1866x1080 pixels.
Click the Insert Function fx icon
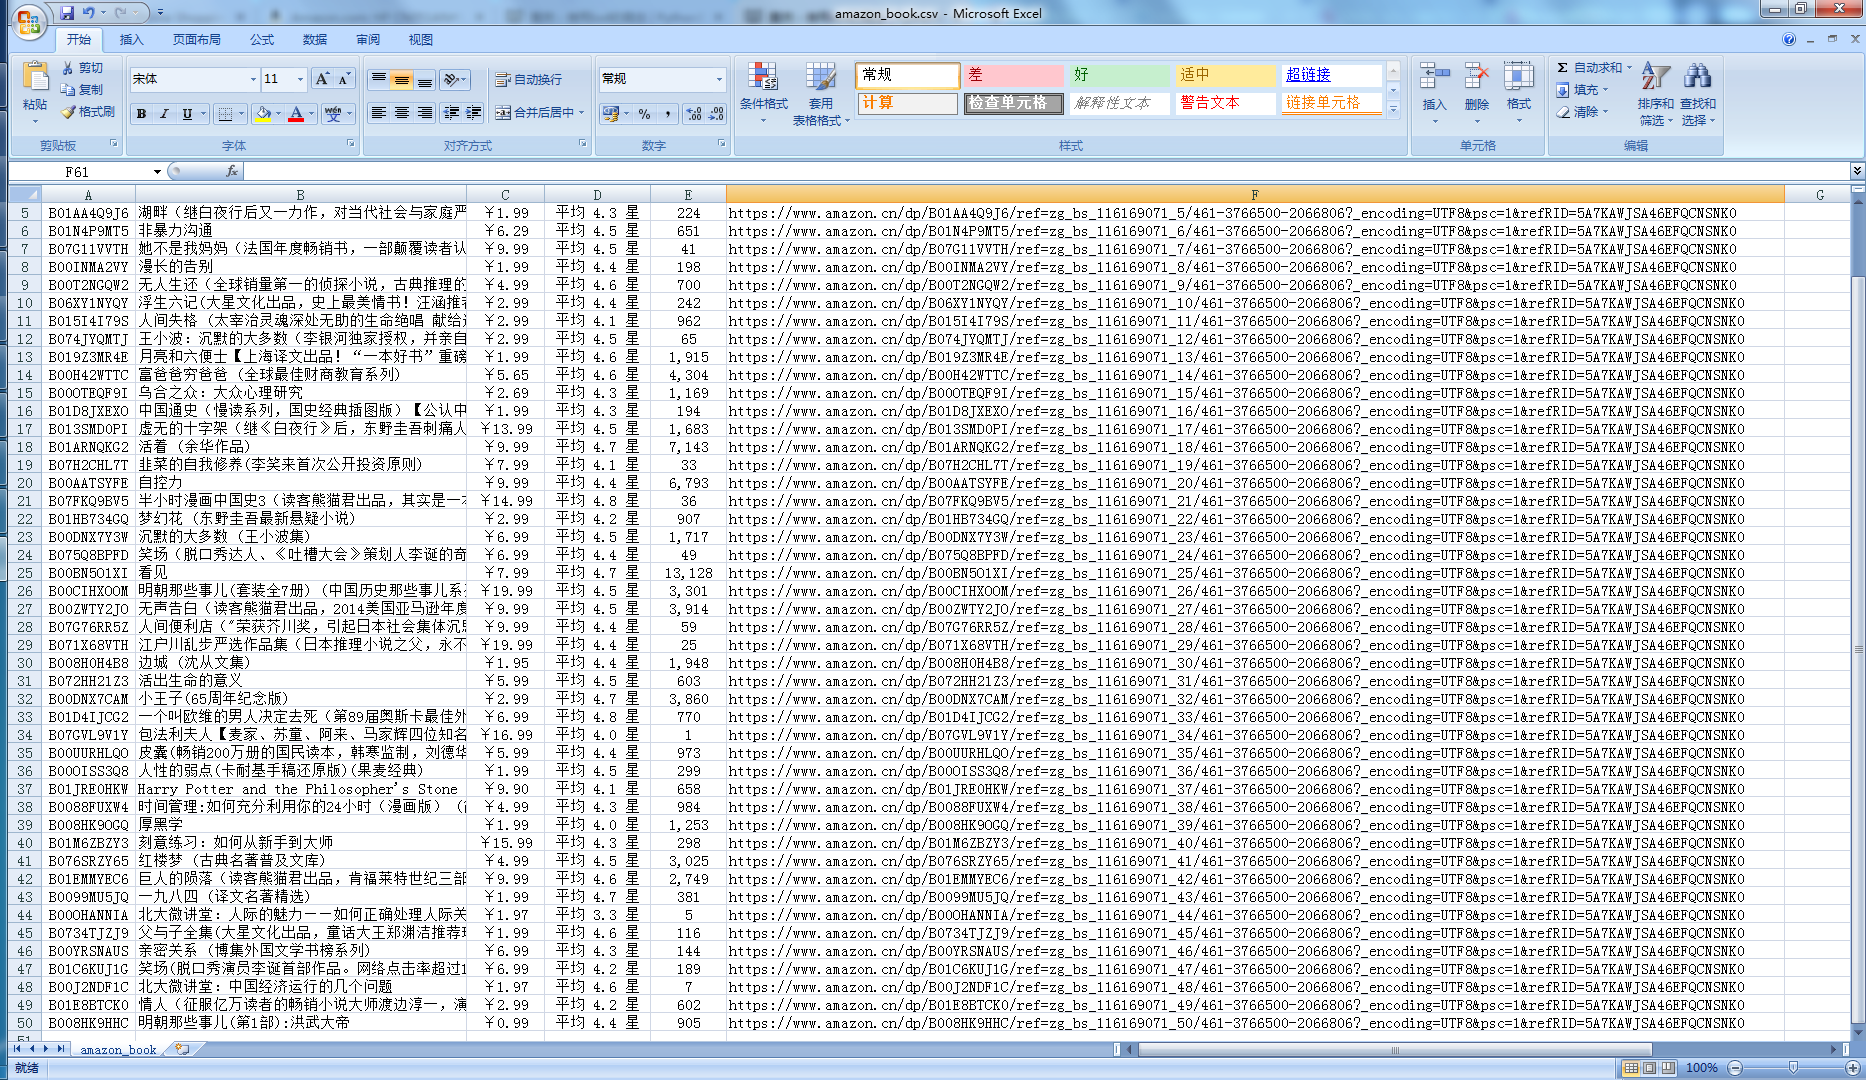tap(232, 172)
